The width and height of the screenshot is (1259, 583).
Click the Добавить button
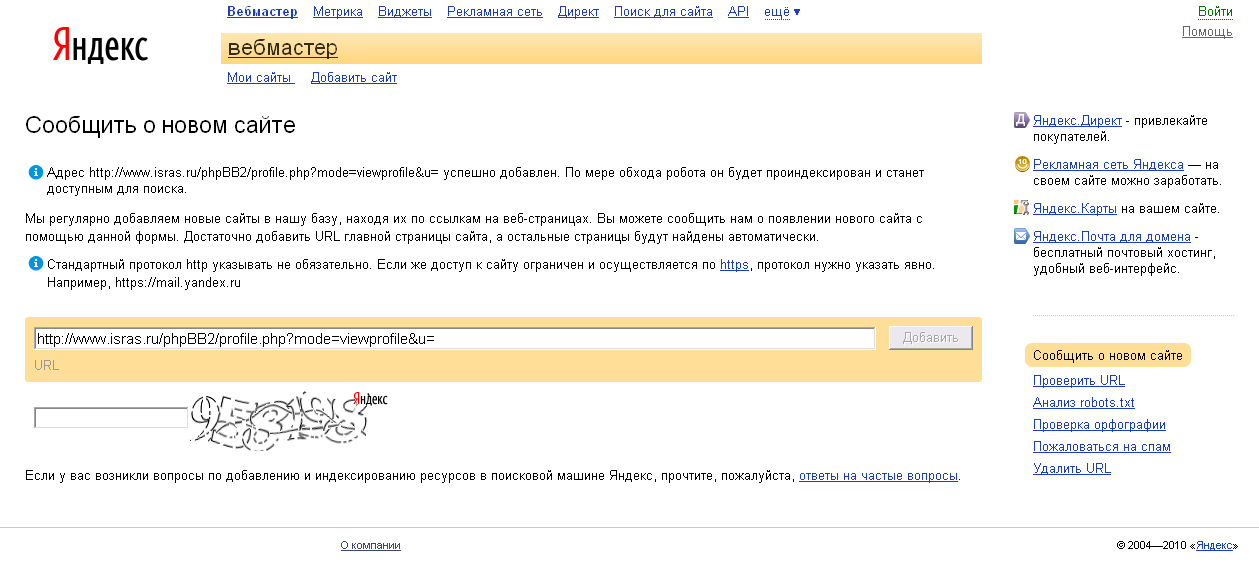(x=930, y=338)
